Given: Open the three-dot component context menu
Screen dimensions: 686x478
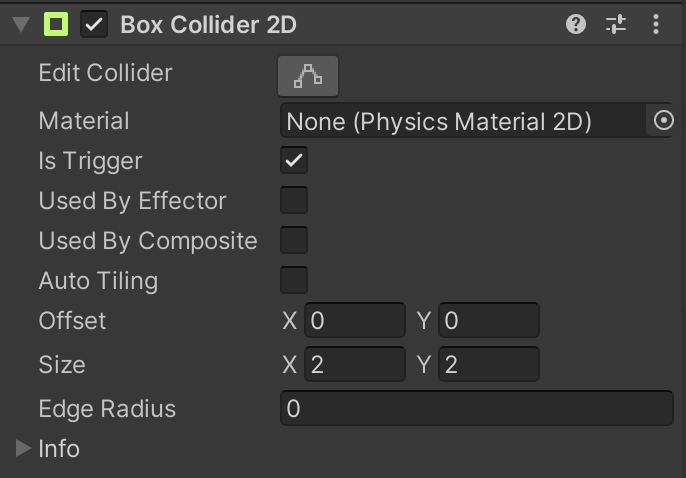Looking at the screenshot, I should 656,24.
